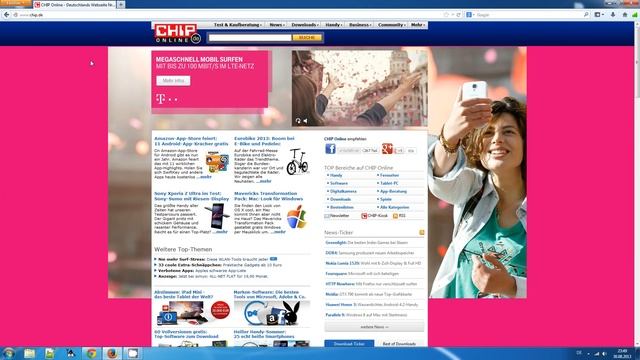
Task: Expand the Mehr navigation menu
Action: point(418,25)
